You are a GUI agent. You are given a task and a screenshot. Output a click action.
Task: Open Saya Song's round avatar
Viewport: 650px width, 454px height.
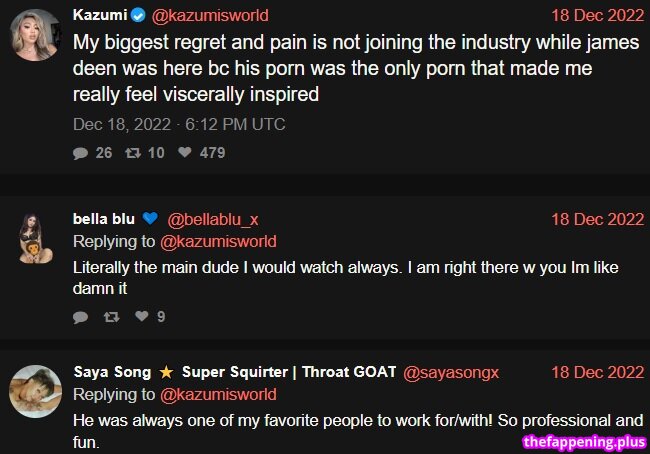pyautogui.click(x=36, y=391)
